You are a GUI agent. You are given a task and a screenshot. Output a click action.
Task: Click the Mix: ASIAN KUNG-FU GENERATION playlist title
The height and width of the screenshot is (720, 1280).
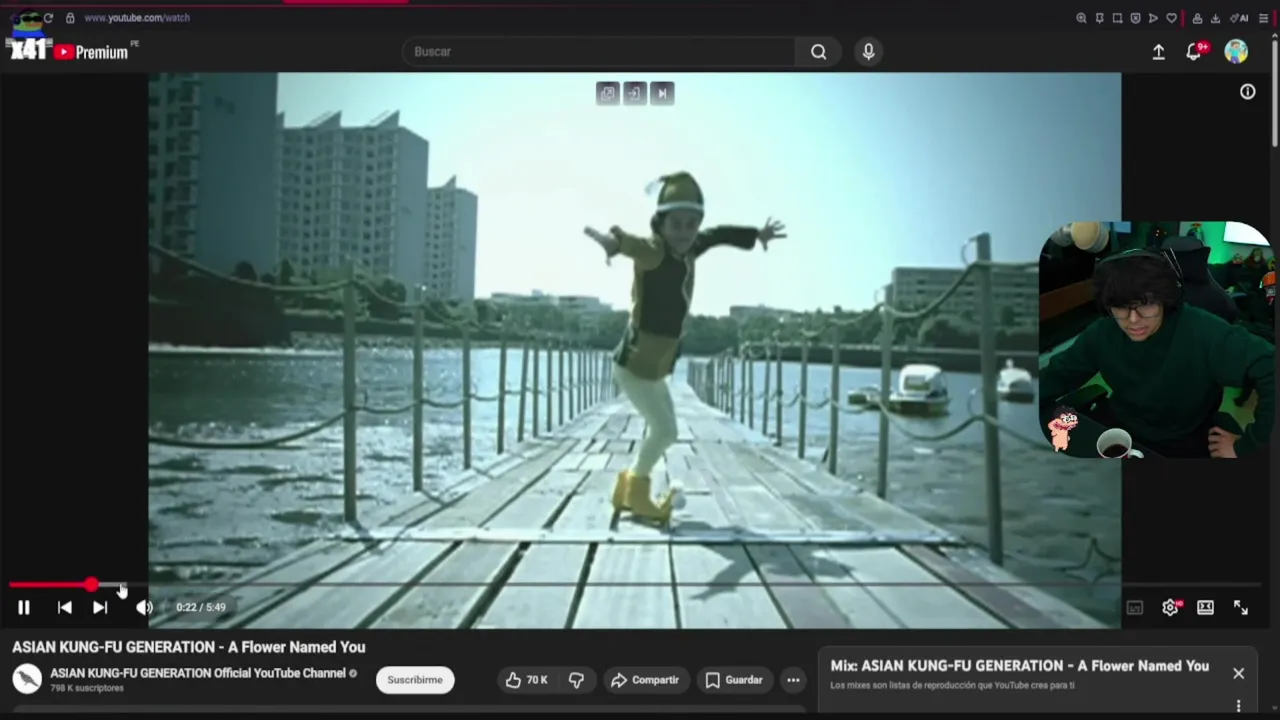(x=1019, y=666)
